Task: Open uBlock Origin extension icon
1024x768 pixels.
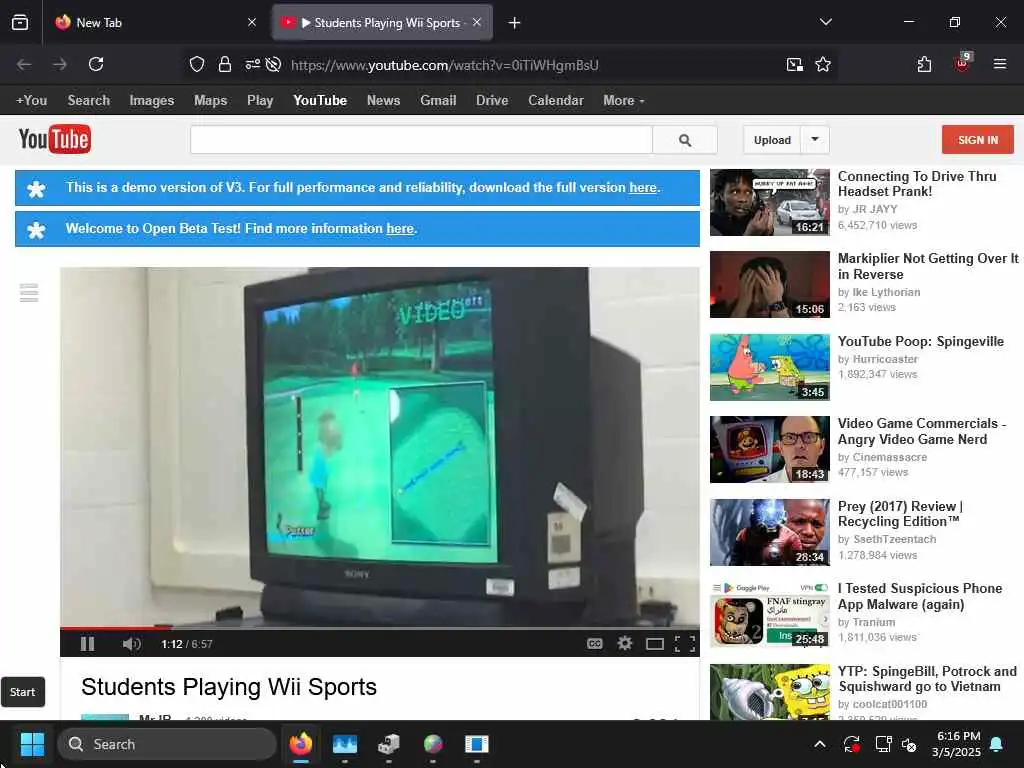Action: coord(962,63)
